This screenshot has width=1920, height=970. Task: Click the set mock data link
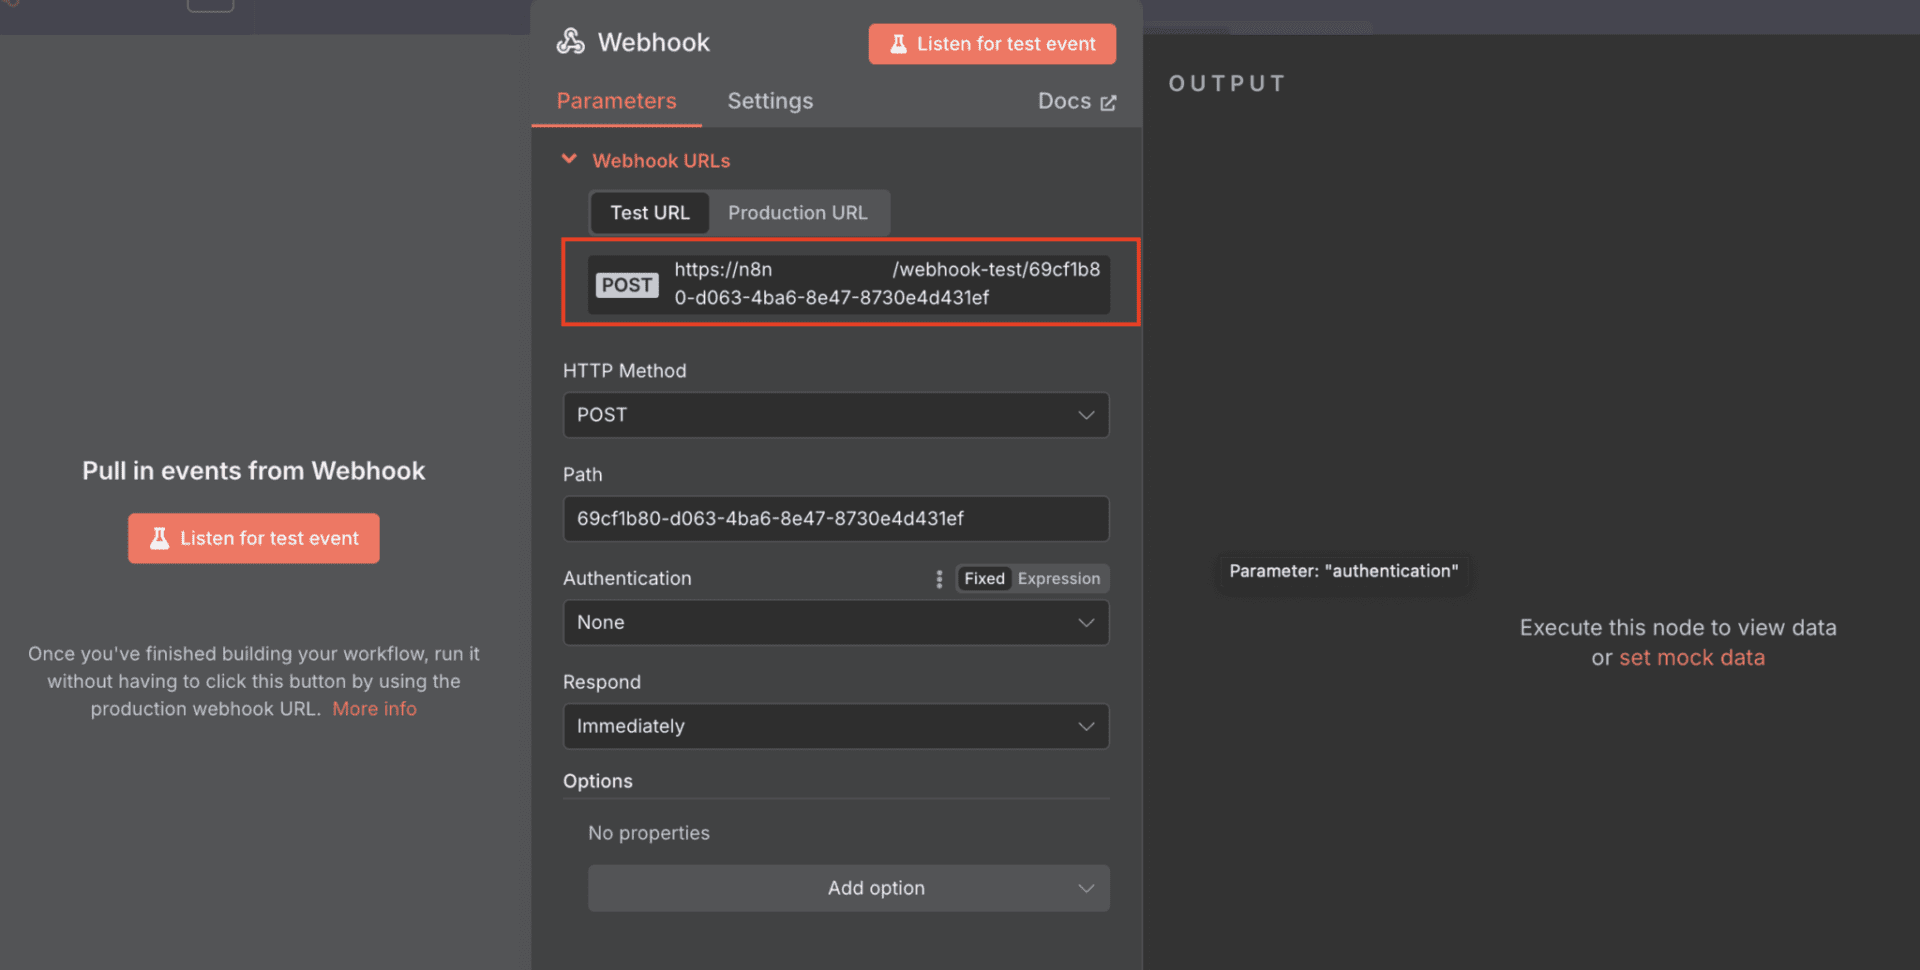click(1691, 658)
